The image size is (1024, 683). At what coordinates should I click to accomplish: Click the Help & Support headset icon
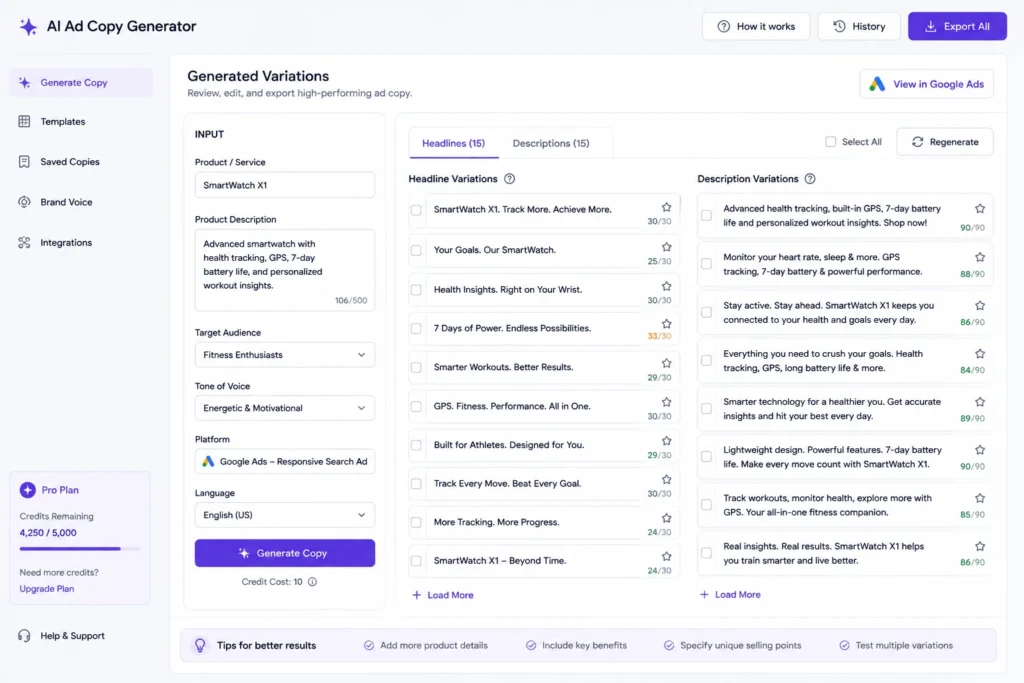coord(24,636)
